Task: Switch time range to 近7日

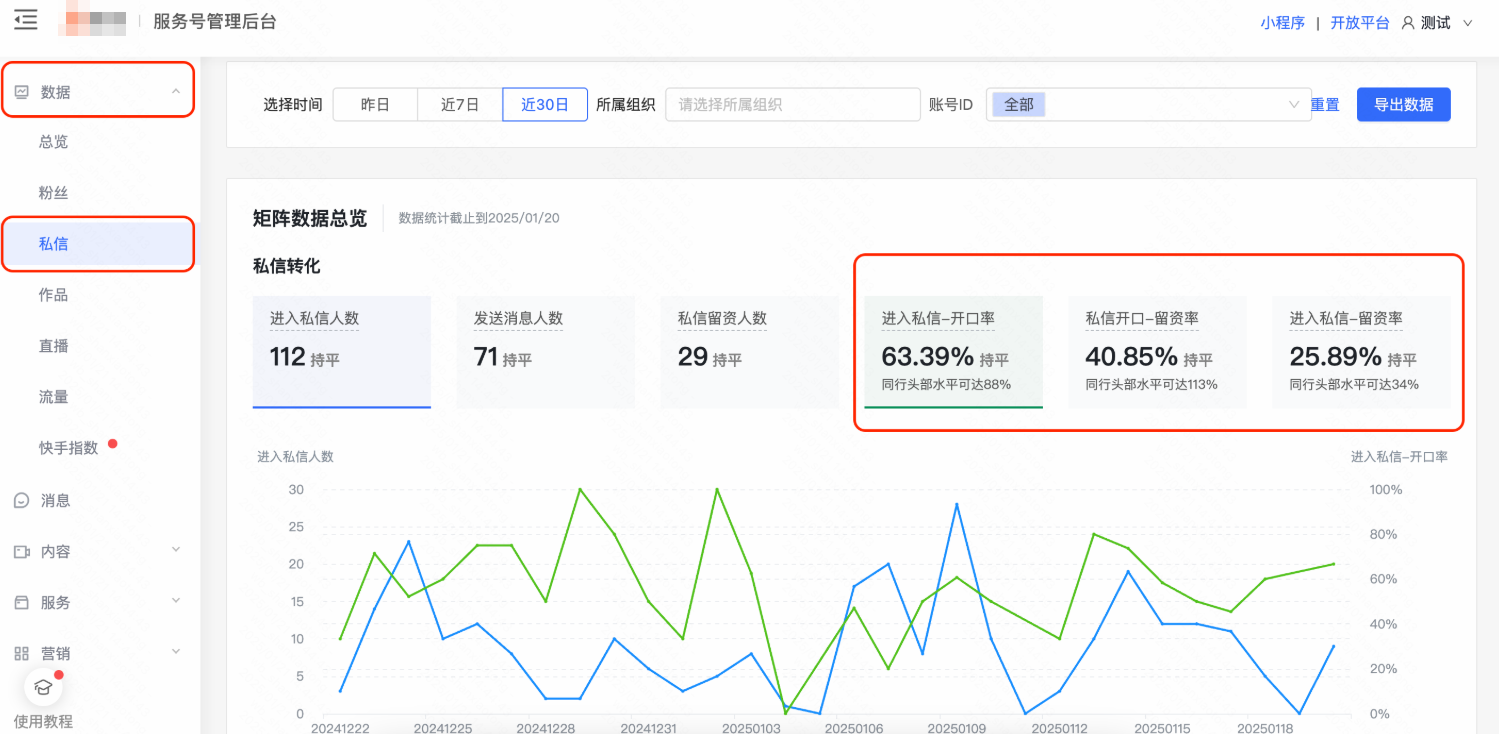Action: tap(459, 104)
